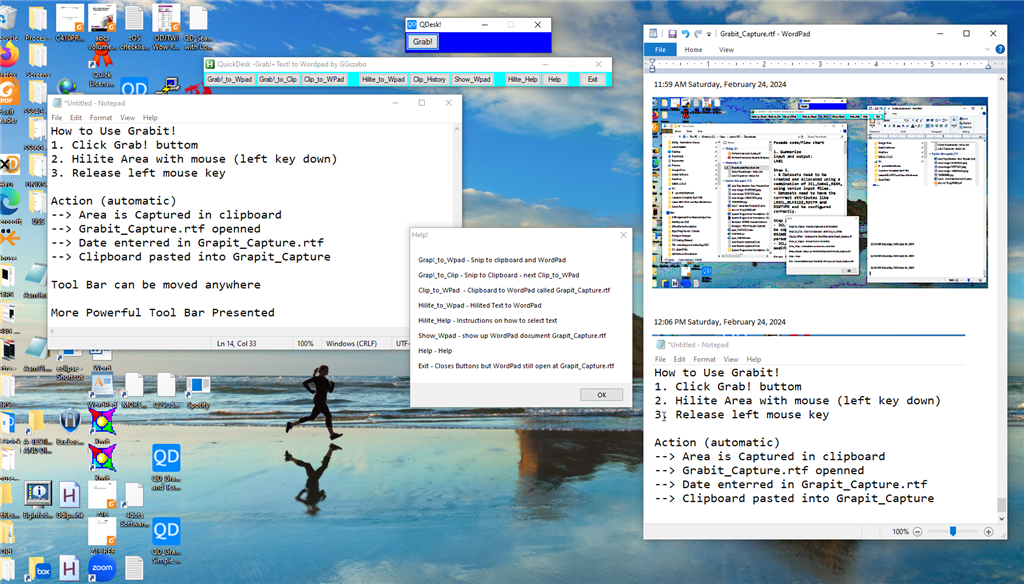1024x584 pixels.
Task: Select the Bginfo monitor desktop icon
Action: click(x=38, y=500)
